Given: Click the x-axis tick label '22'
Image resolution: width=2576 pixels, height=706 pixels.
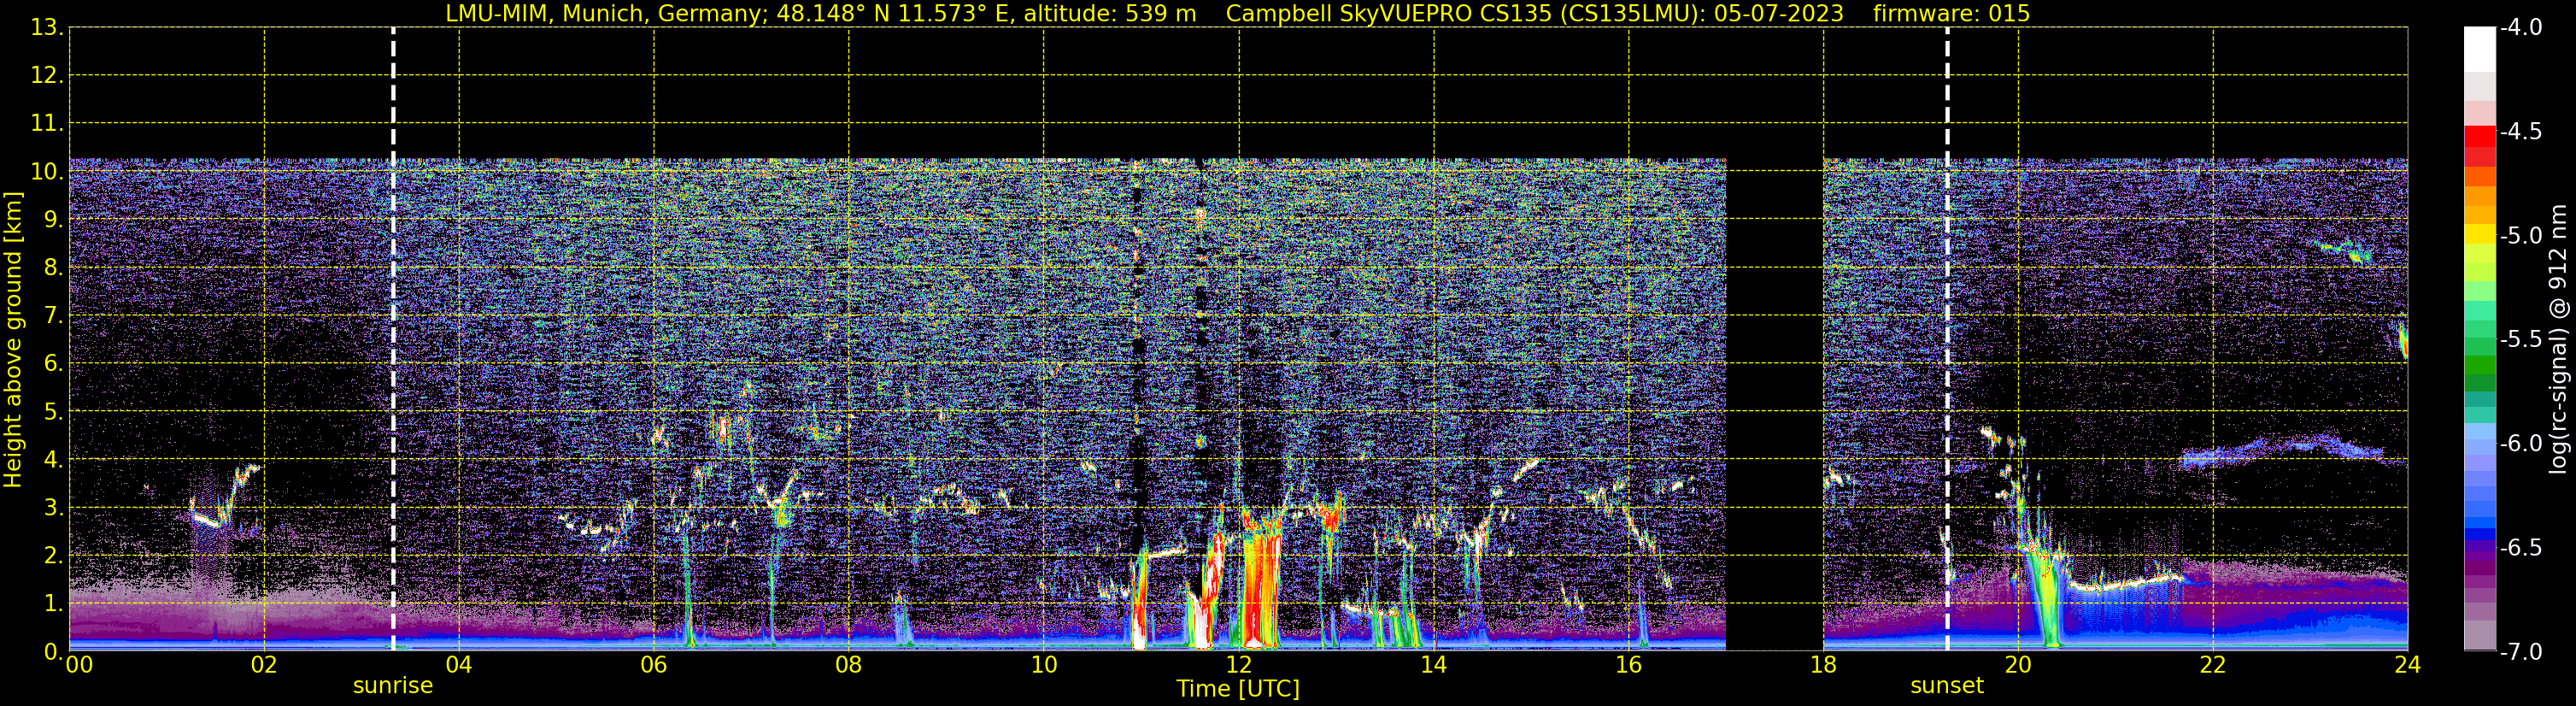Looking at the screenshot, I should coord(2213,665).
